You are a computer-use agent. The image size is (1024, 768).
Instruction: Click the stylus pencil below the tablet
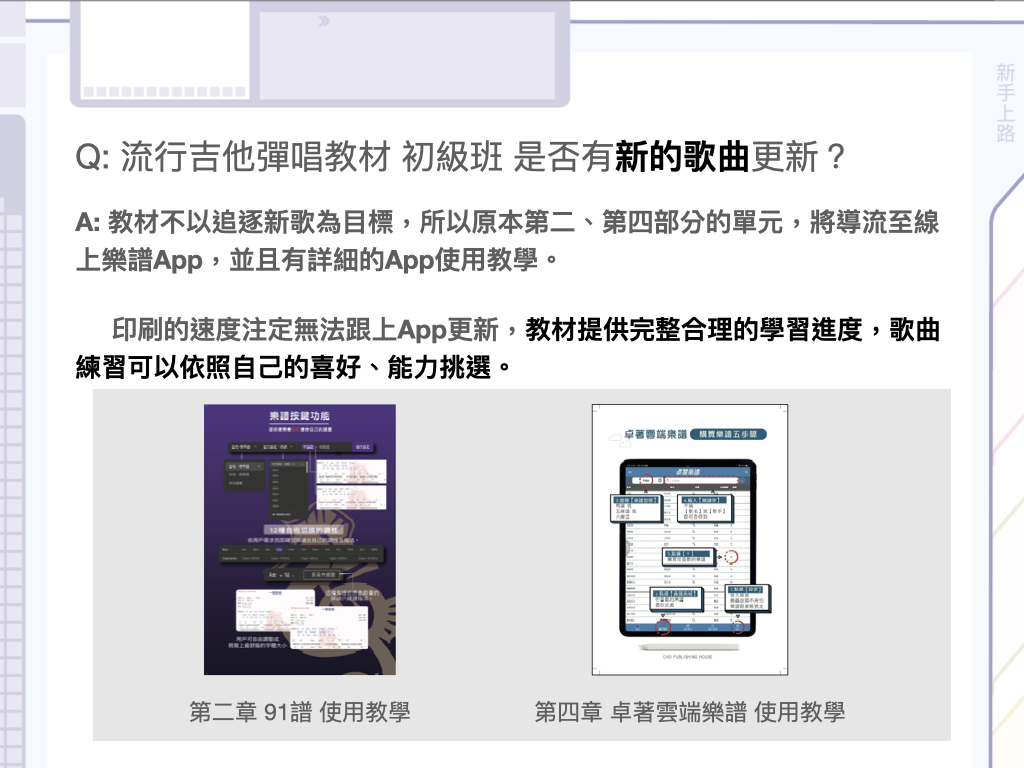click(689, 646)
